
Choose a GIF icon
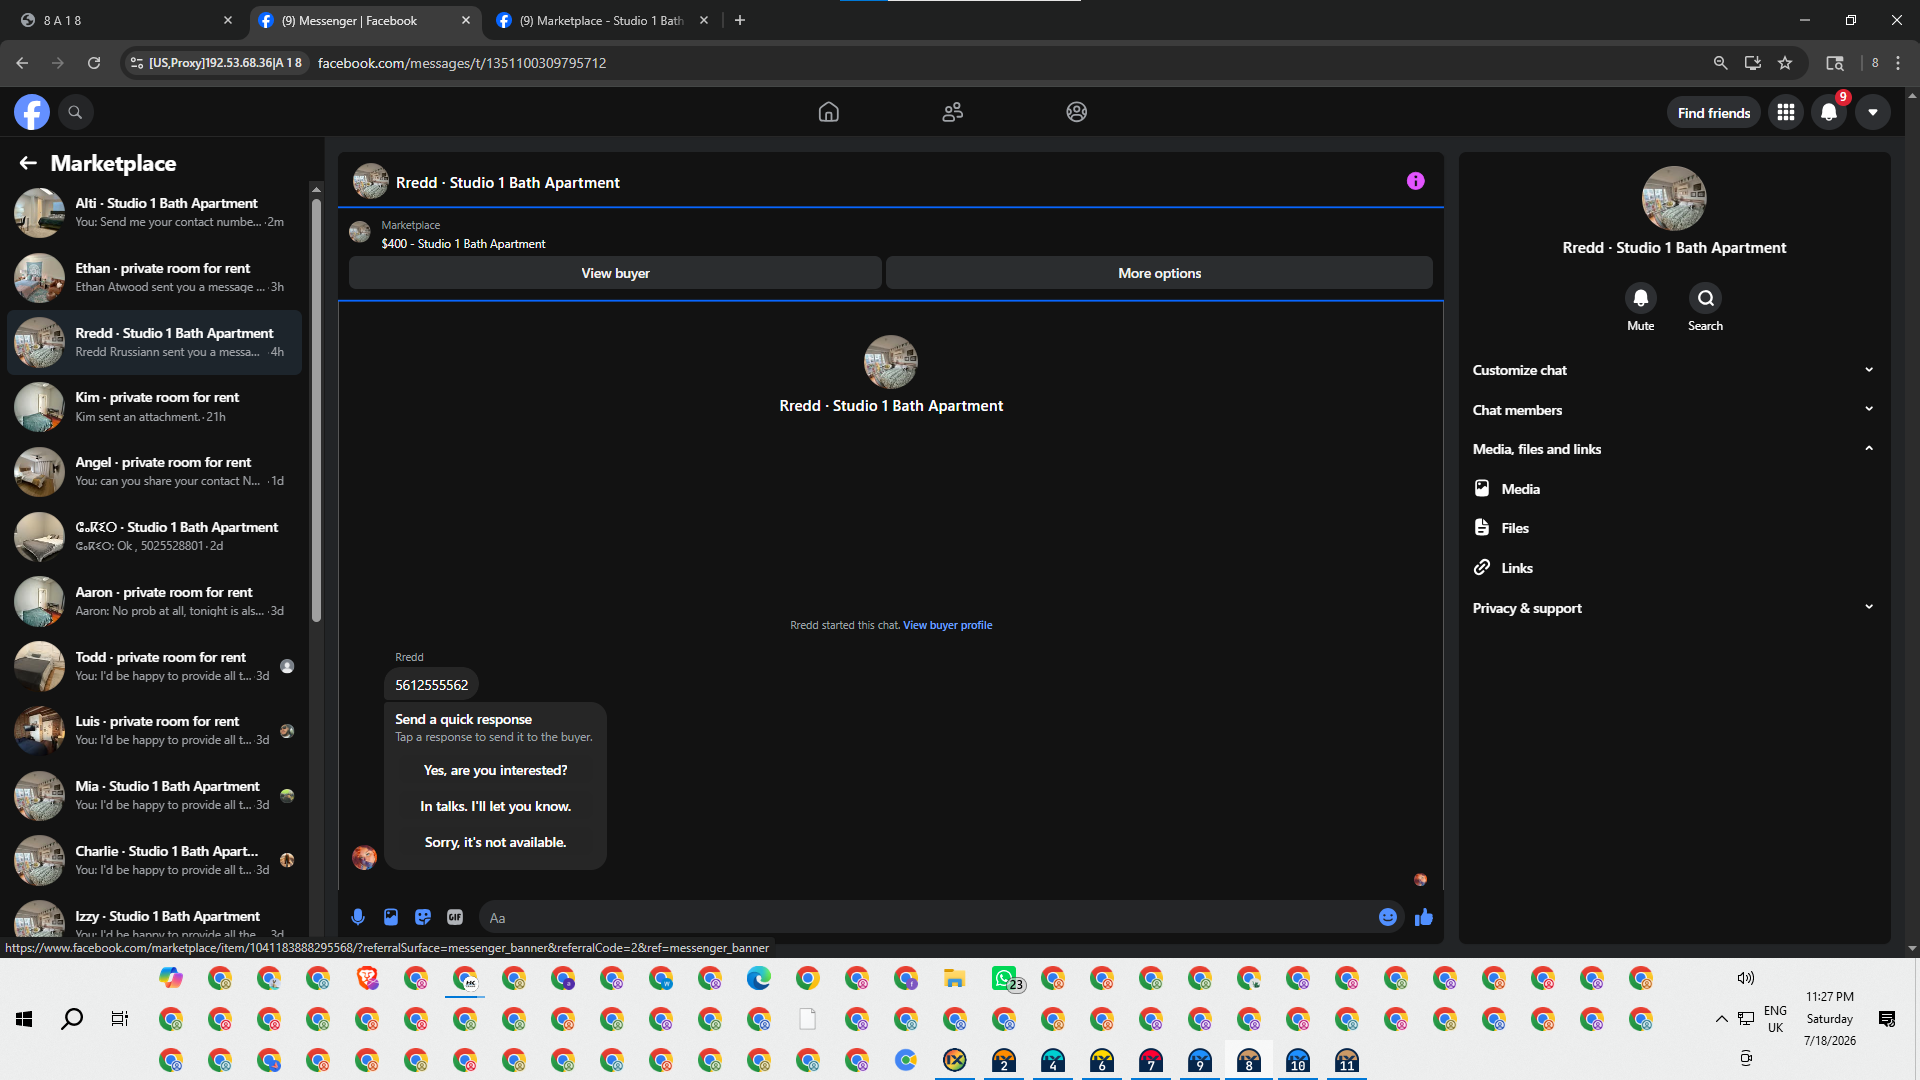[x=455, y=917]
